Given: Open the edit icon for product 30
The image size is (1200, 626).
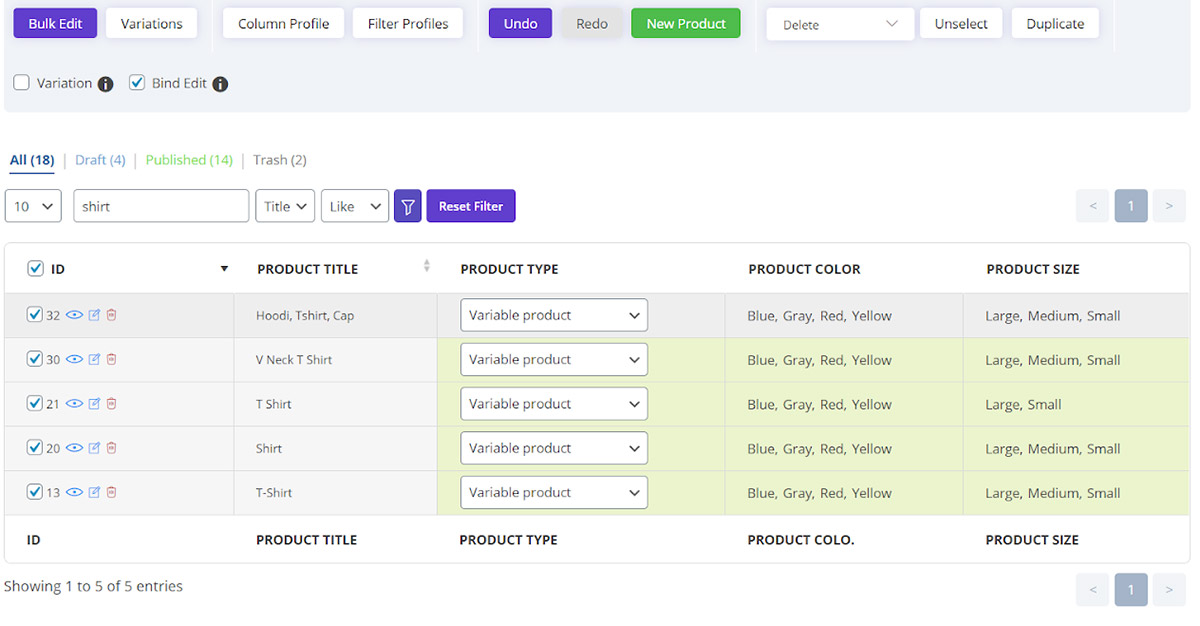Looking at the screenshot, I should (x=95, y=359).
